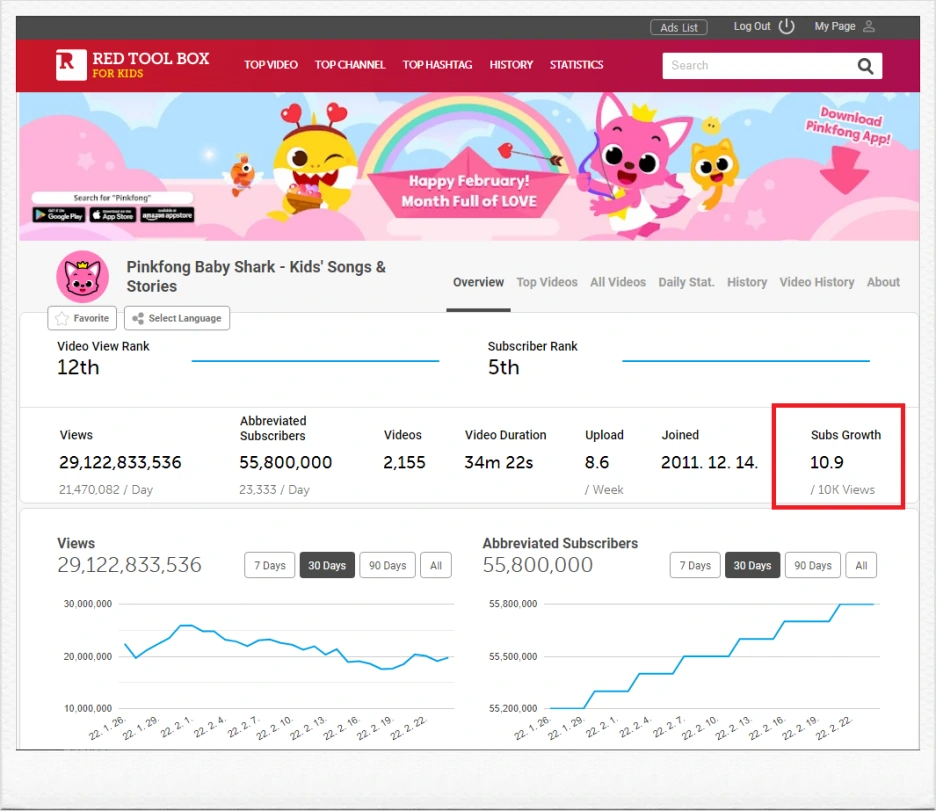
Task: Click the Red Tool Box logo icon
Action: pyautogui.click(x=71, y=64)
